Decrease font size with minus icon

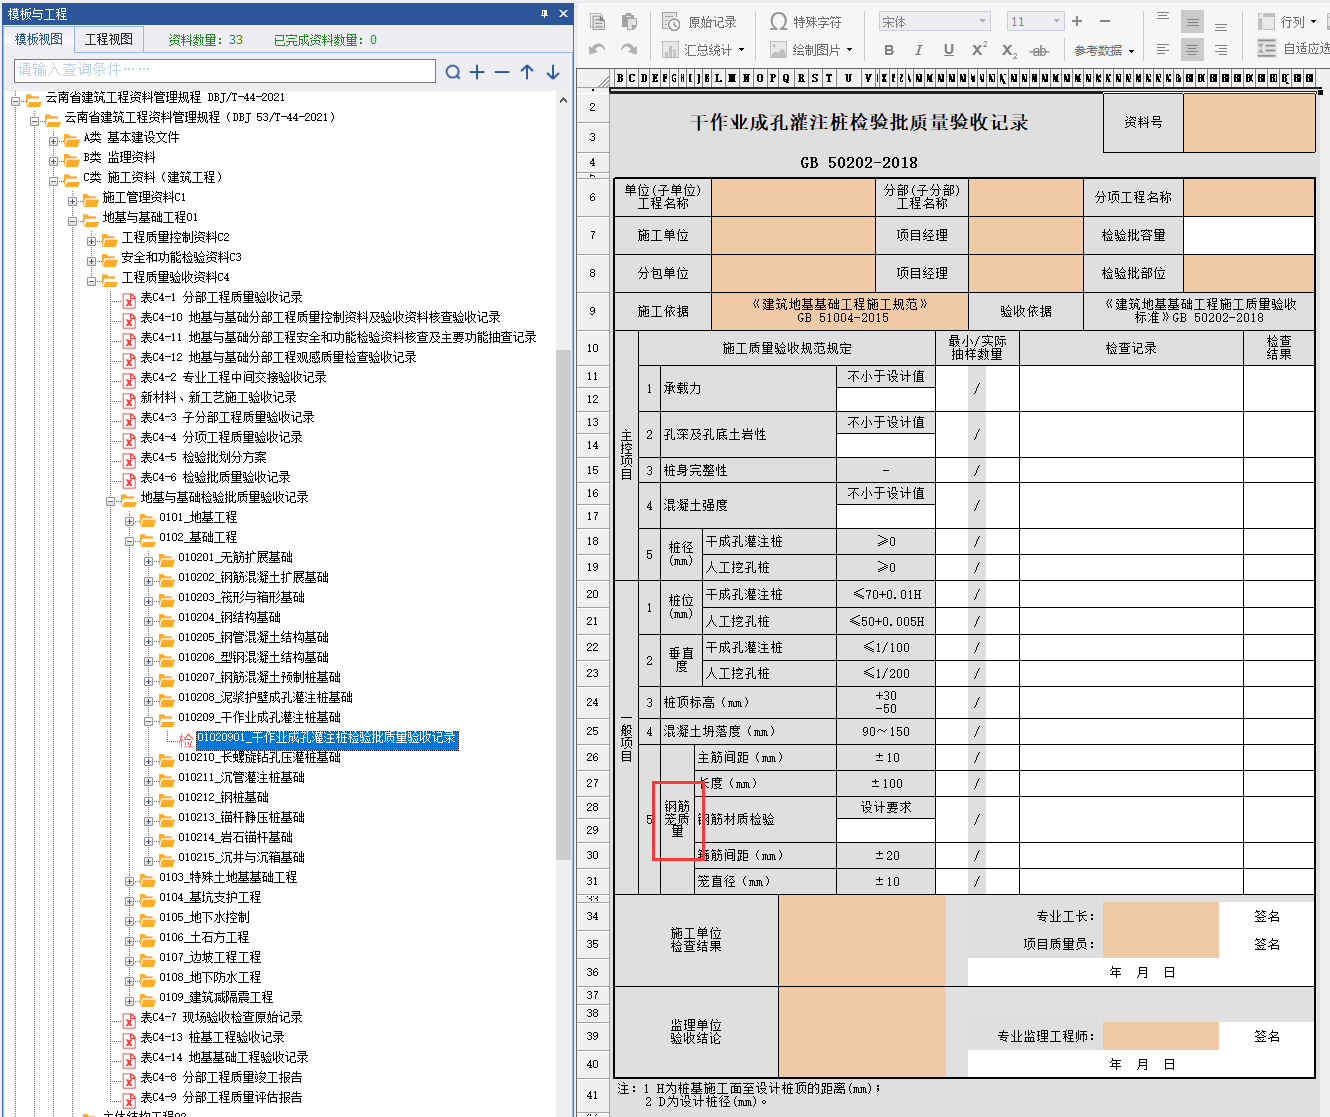coord(1105,21)
